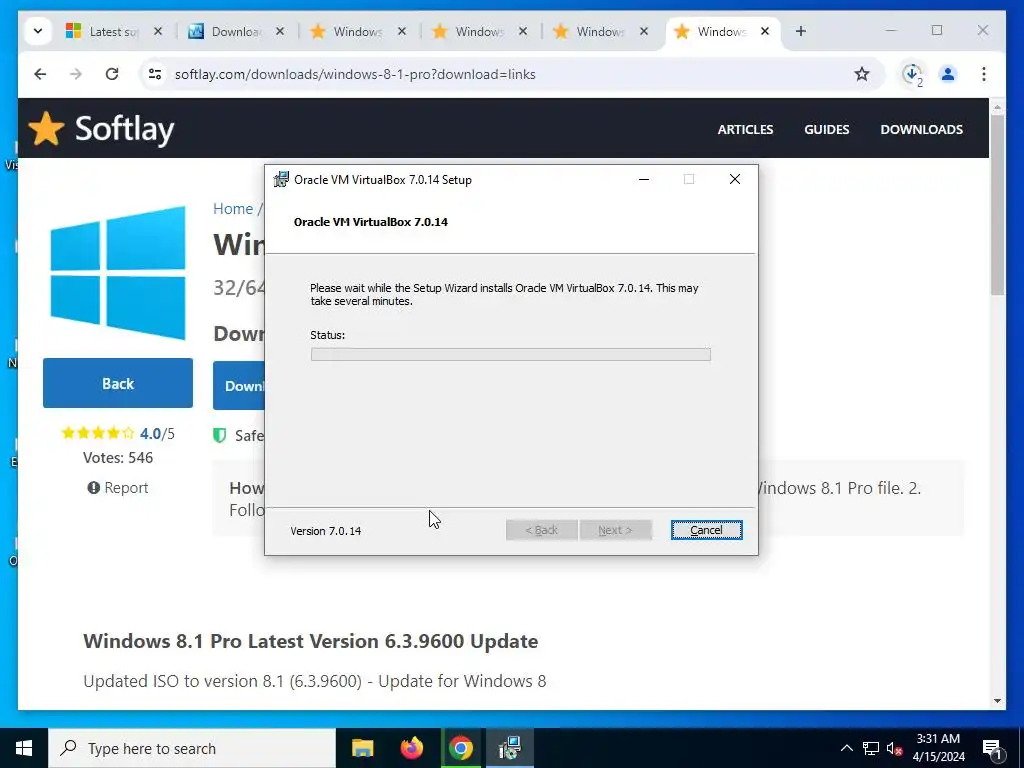Viewport: 1024px width, 768px height.
Task: Click the taskbar clock showing 3:31 AM
Action: click(938, 748)
